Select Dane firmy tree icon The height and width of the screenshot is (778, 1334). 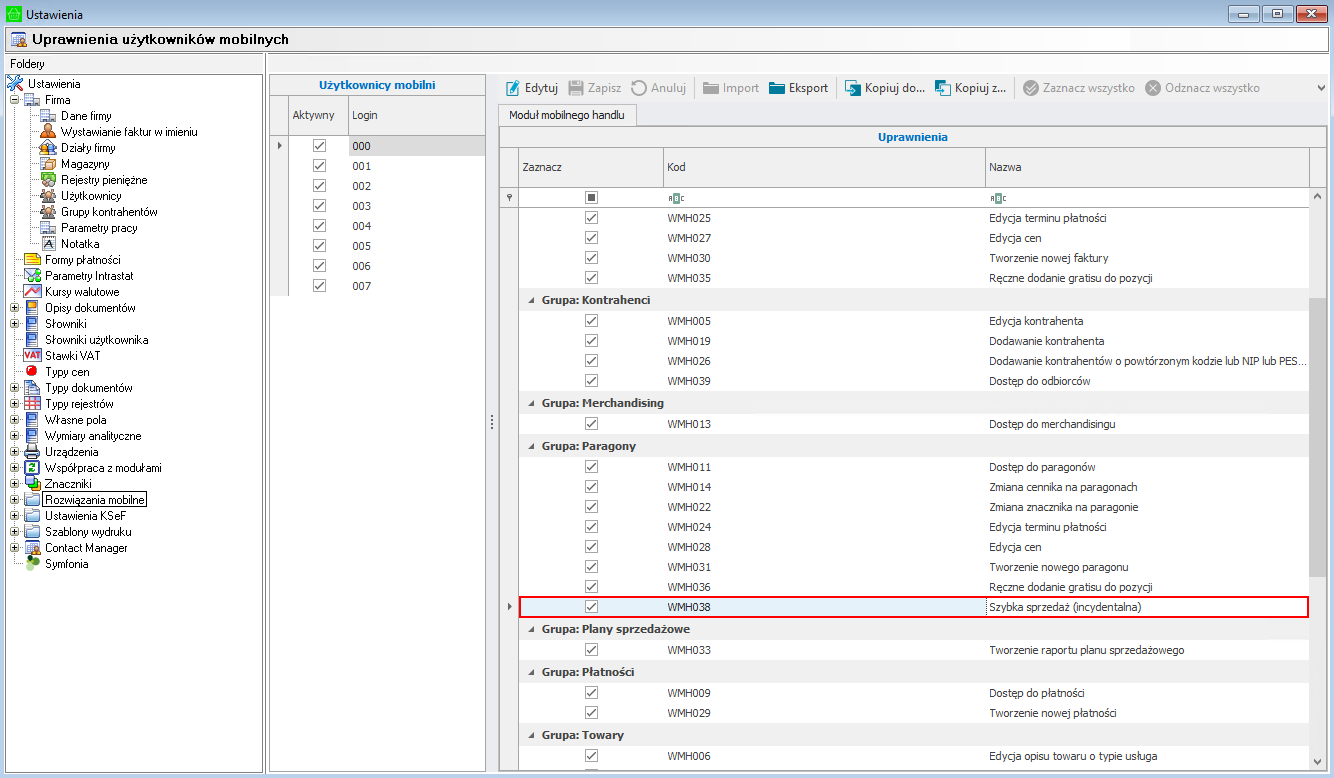[x=48, y=116]
